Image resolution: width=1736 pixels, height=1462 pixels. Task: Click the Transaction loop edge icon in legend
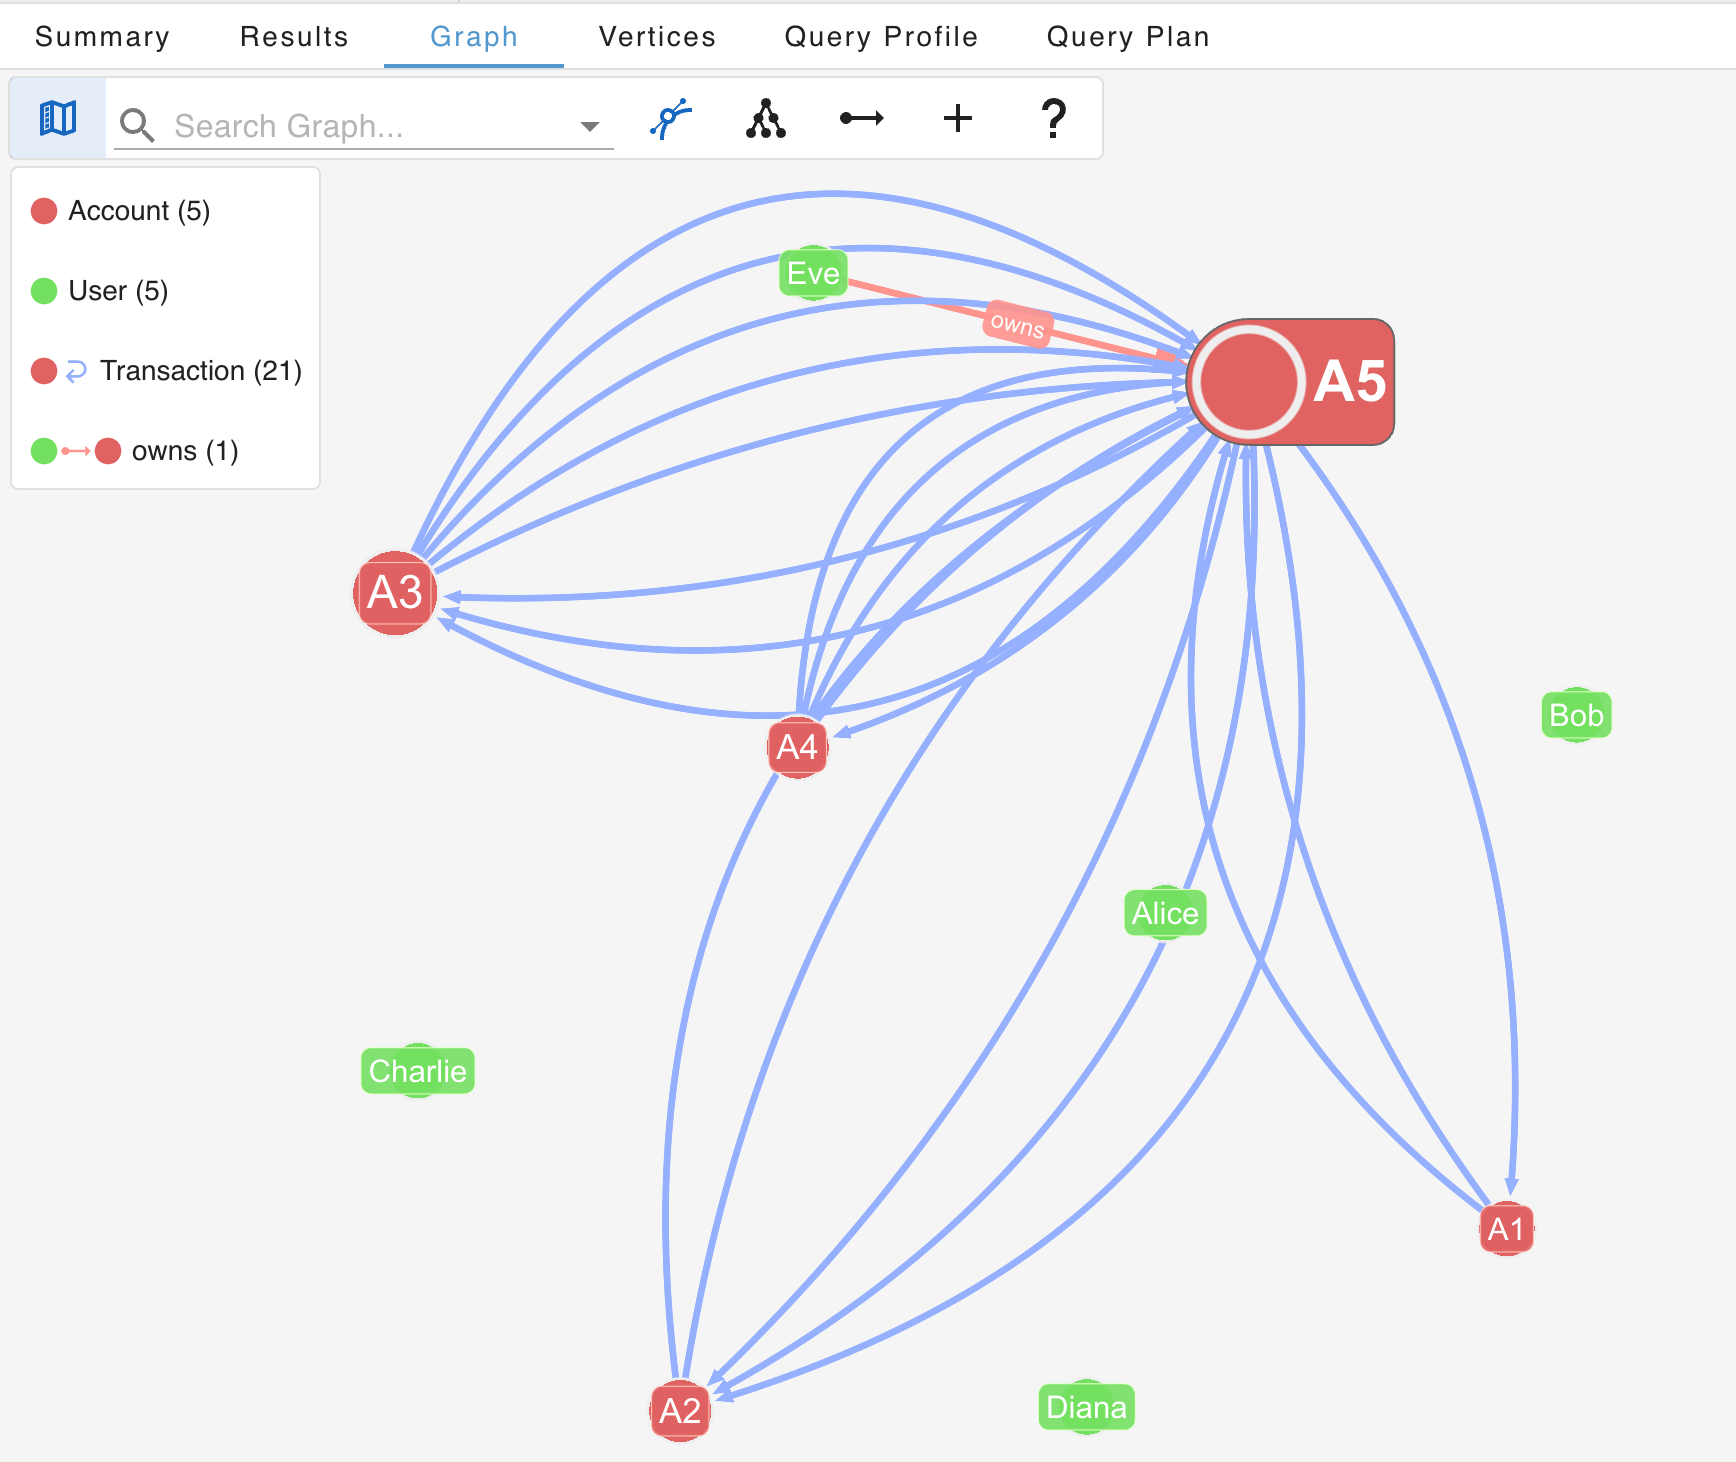click(x=78, y=370)
